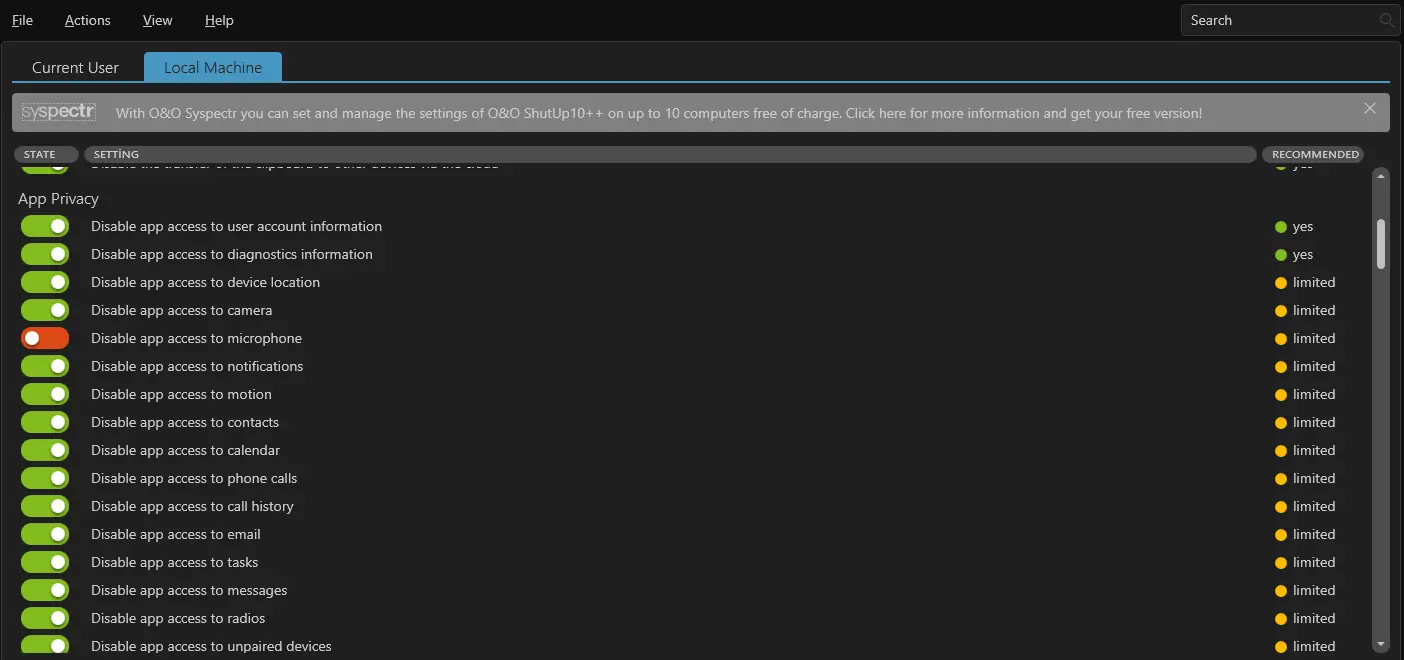Click "Disable app access to camera" text
The image size is (1404, 660).
(181, 310)
